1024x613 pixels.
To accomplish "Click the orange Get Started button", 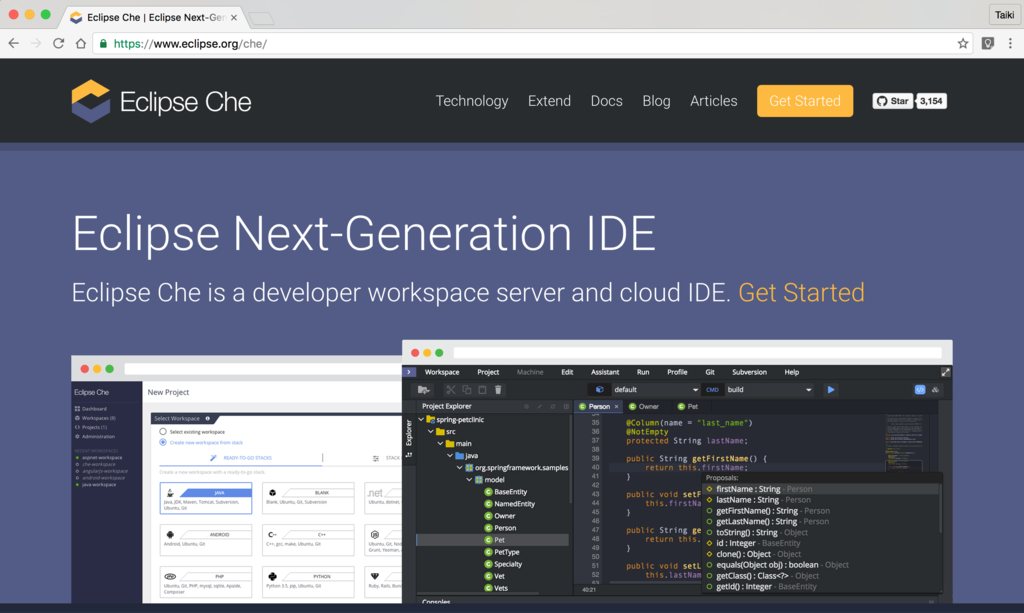I will tap(804, 100).
